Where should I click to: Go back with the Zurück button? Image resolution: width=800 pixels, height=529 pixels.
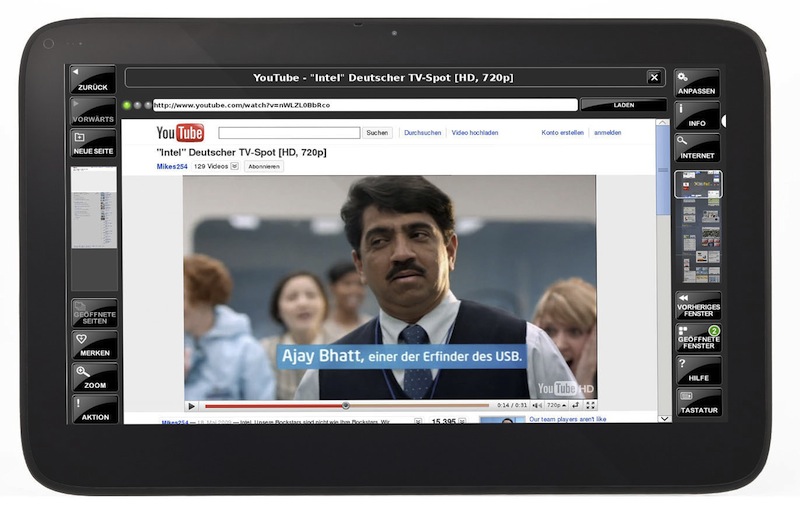click(93, 80)
